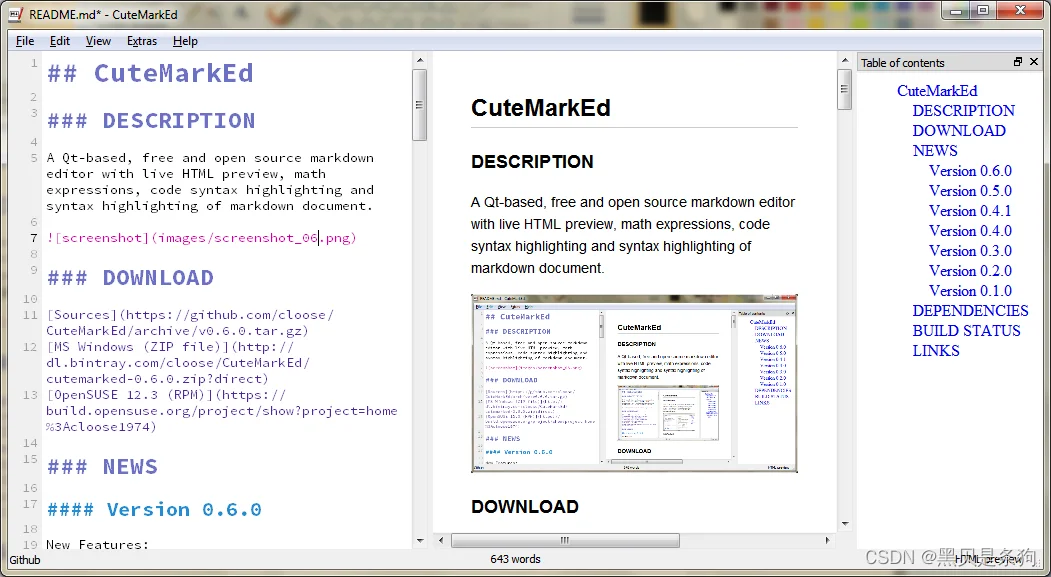This screenshot has width=1051, height=577.
Task: Click the preview scrollbar down arrow
Action: tap(845, 524)
